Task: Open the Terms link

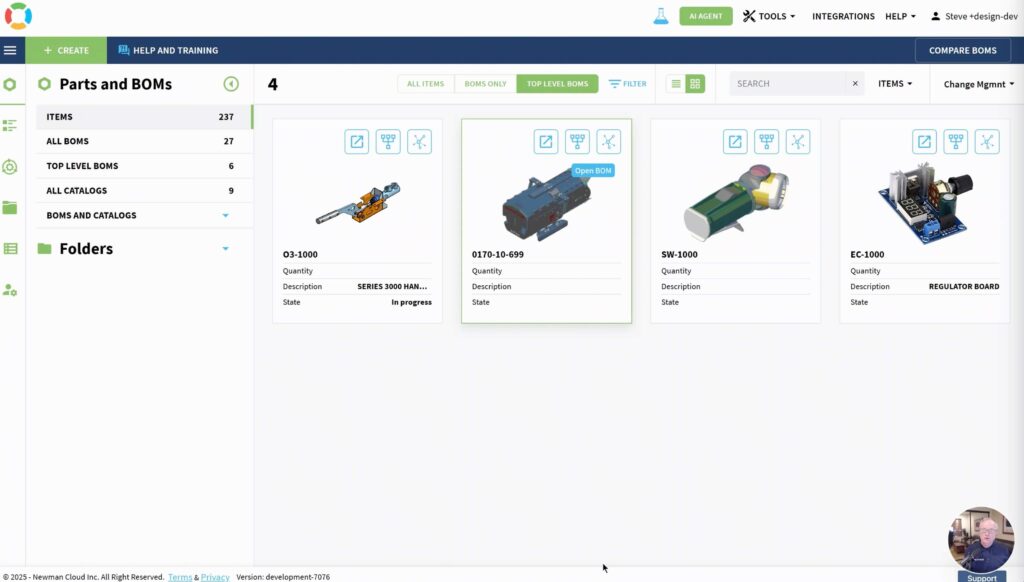Action: (180, 577)
